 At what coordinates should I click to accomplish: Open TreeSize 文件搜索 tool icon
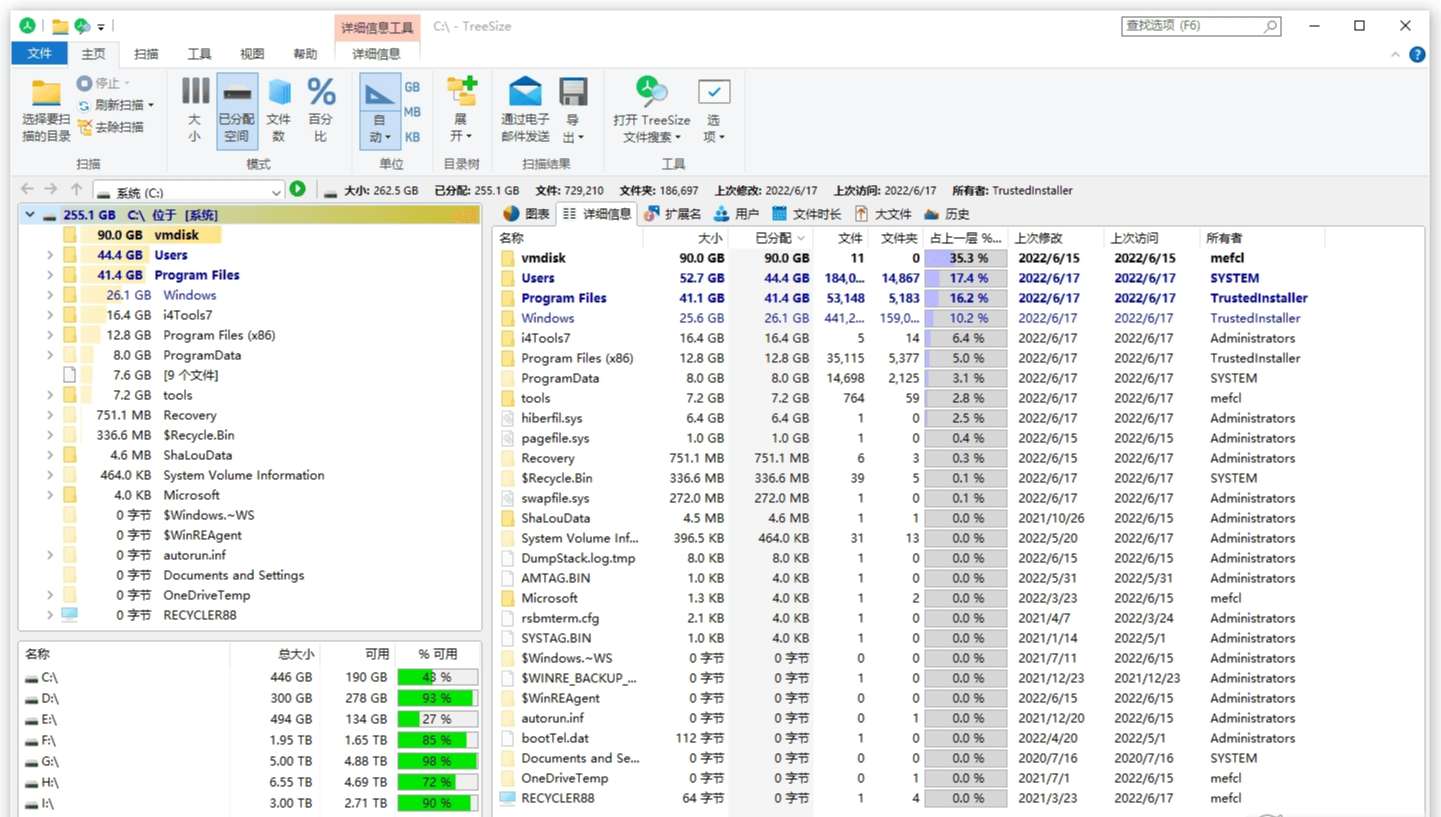point(652,92)
